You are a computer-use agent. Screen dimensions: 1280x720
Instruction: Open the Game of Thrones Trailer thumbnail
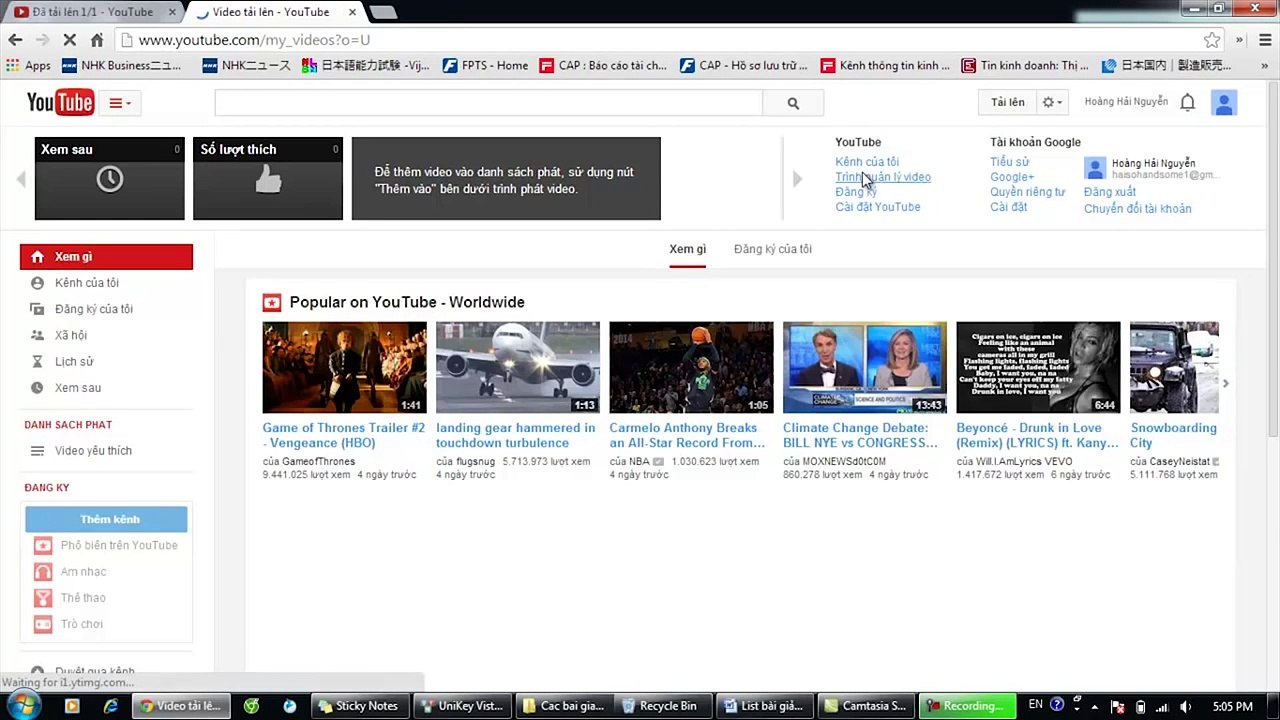pos(344,367)
